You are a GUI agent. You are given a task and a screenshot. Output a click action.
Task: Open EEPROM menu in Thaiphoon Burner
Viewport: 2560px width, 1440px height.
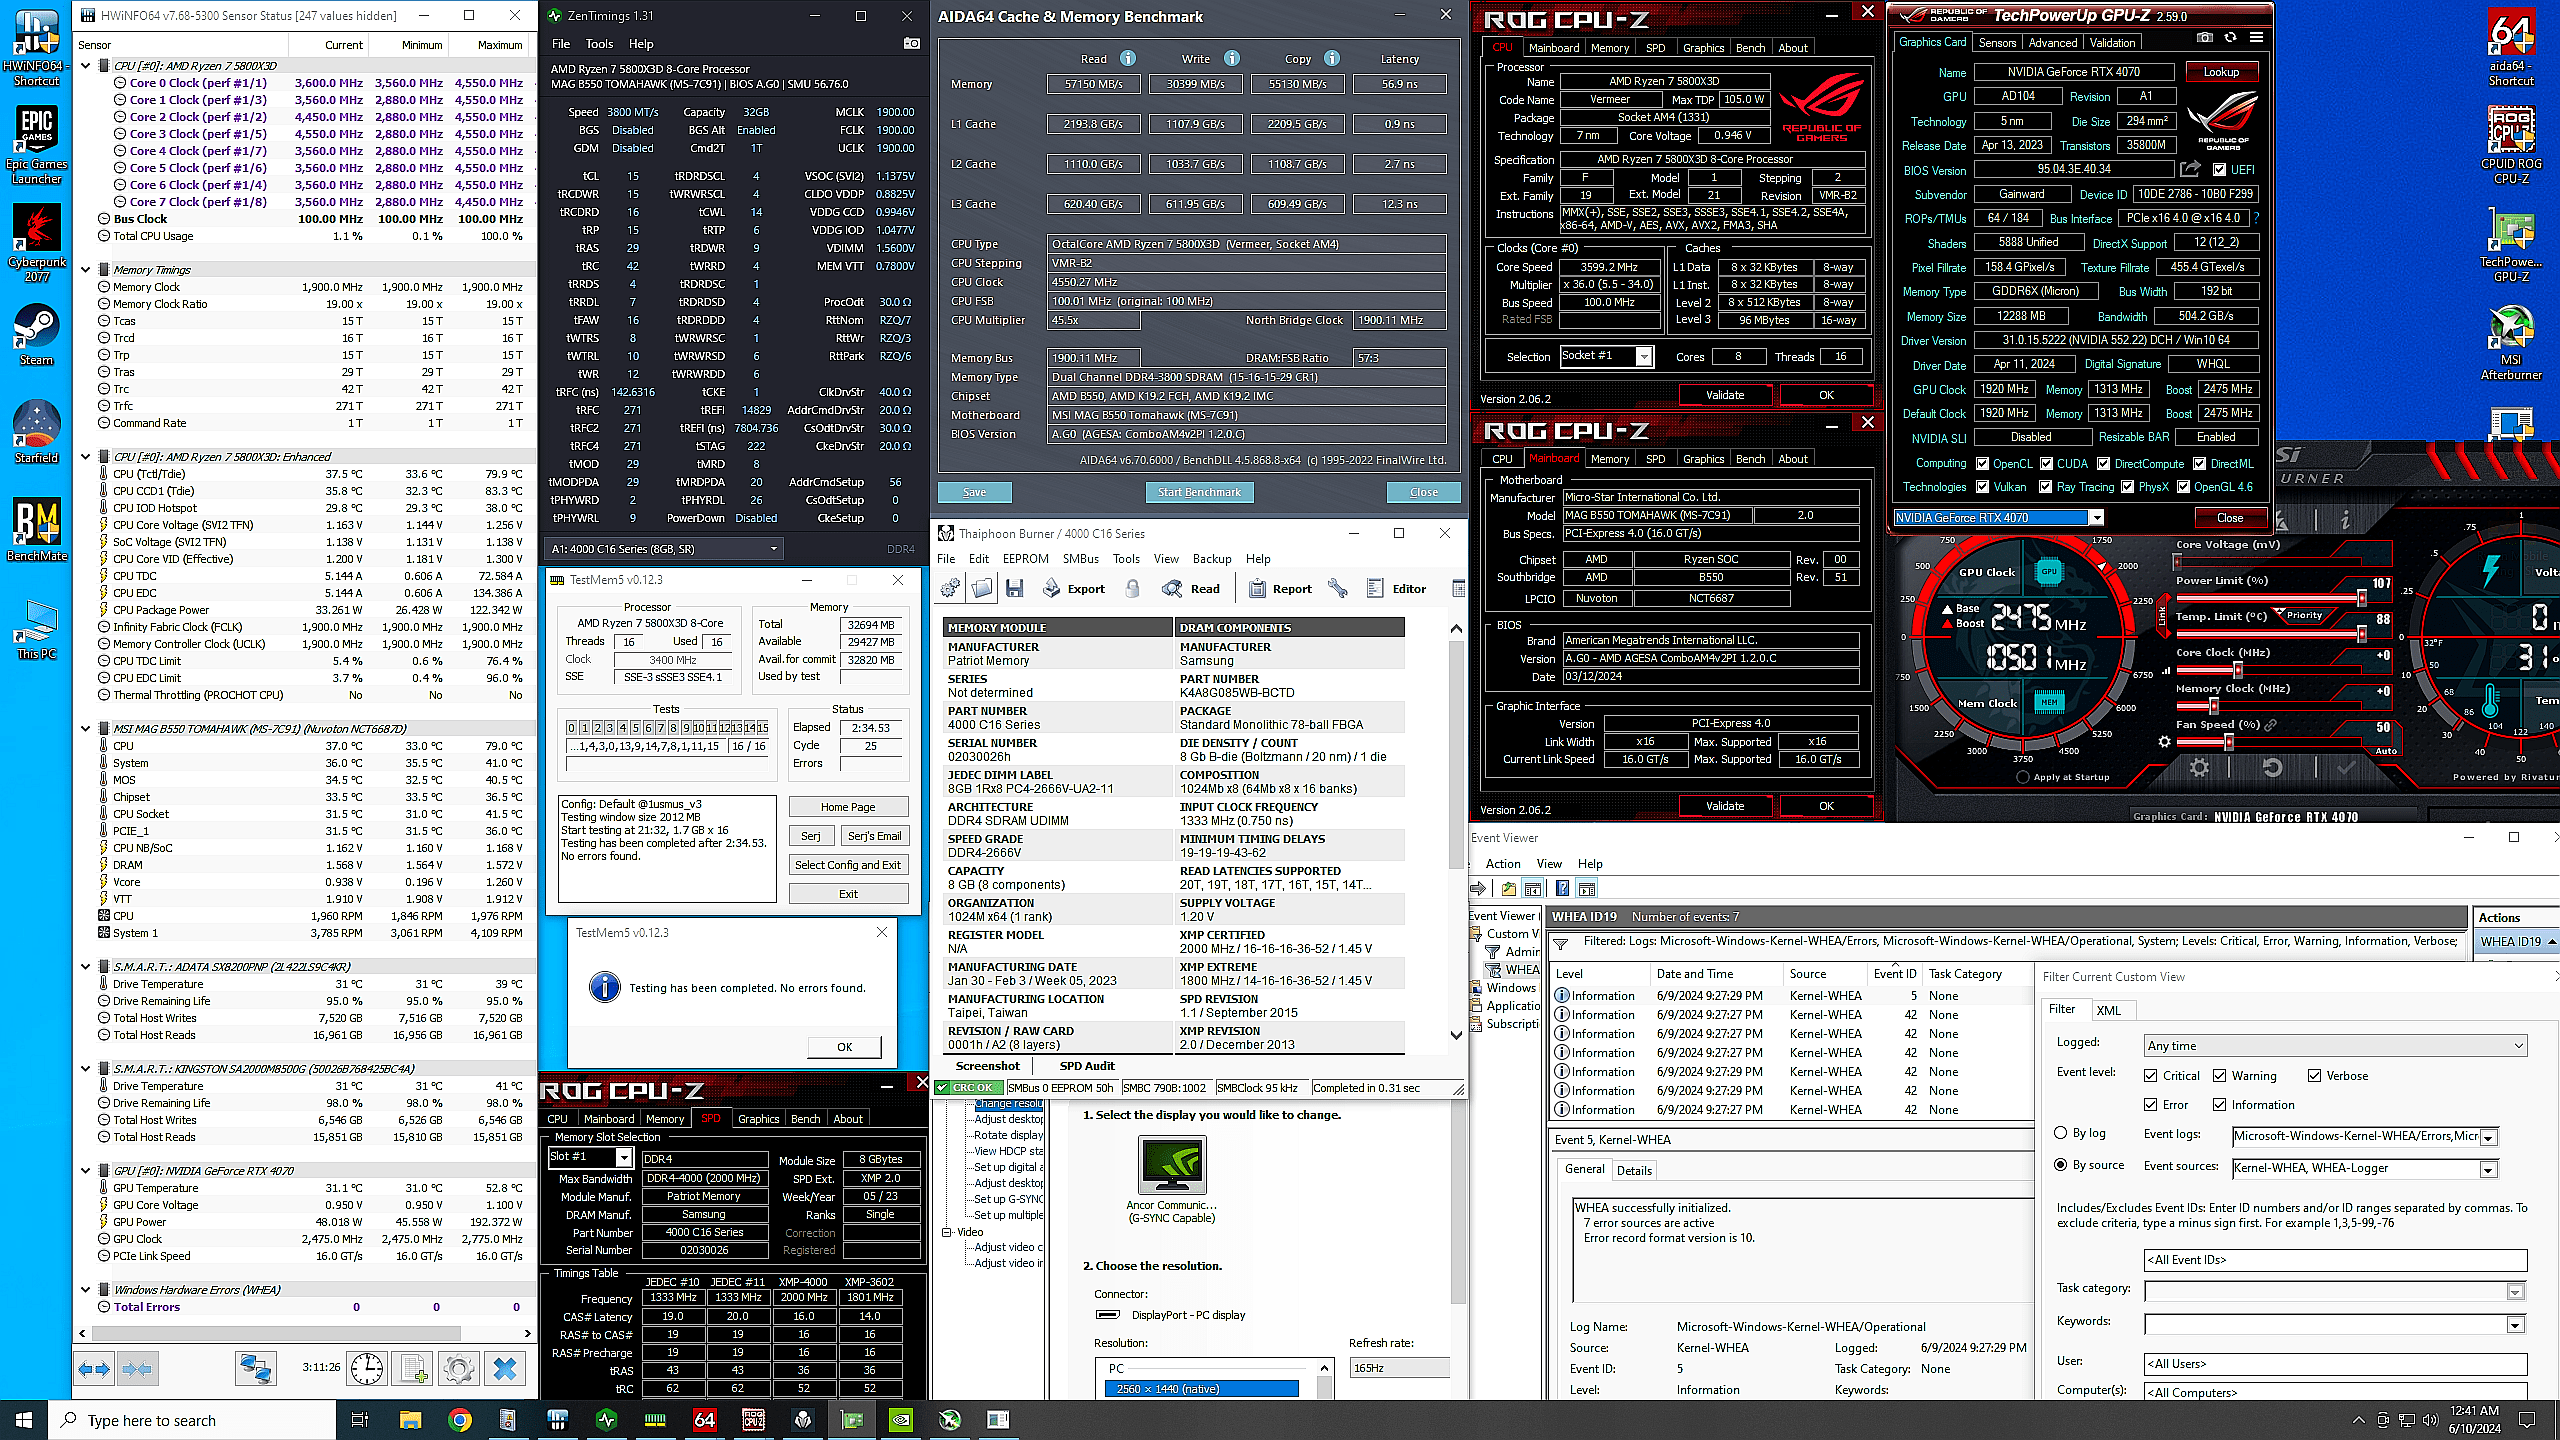1025,559
